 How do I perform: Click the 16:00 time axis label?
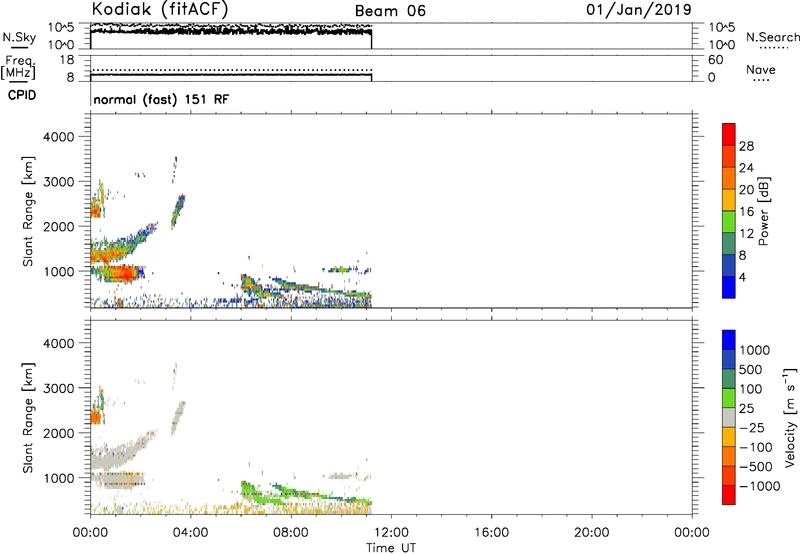(x=491, y=533)
